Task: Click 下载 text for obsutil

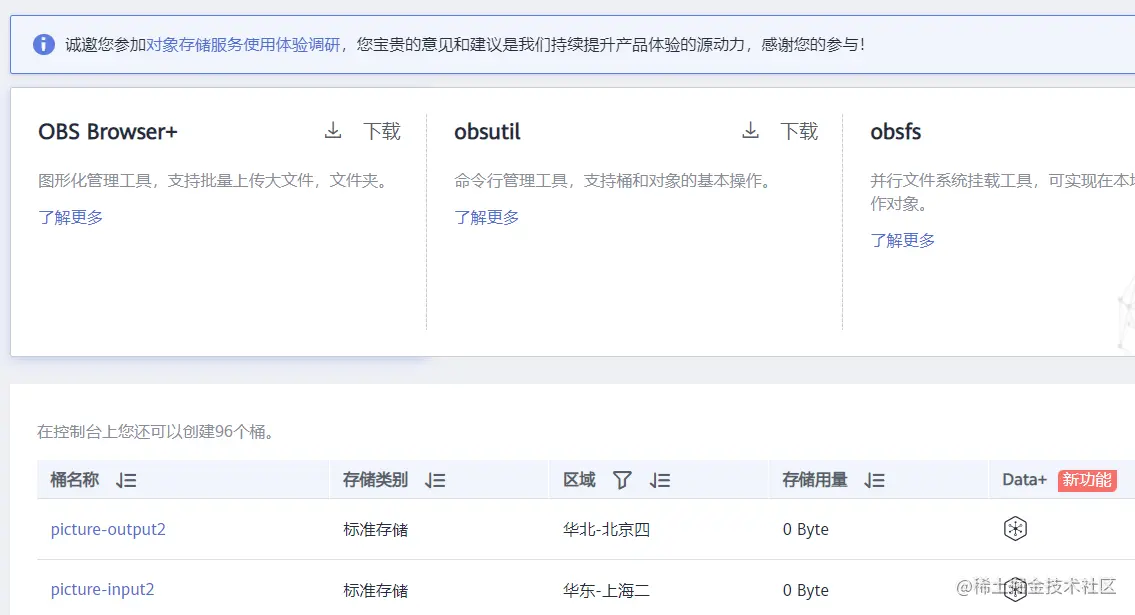Action: coord(799,131)
